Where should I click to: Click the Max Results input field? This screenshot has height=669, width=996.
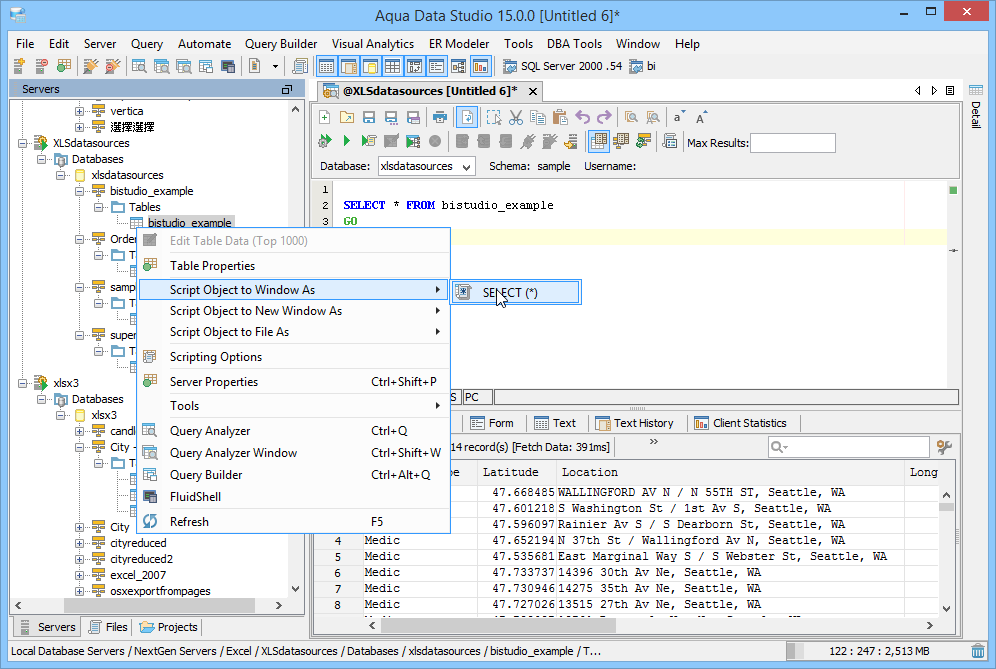[x=793, y=143]
